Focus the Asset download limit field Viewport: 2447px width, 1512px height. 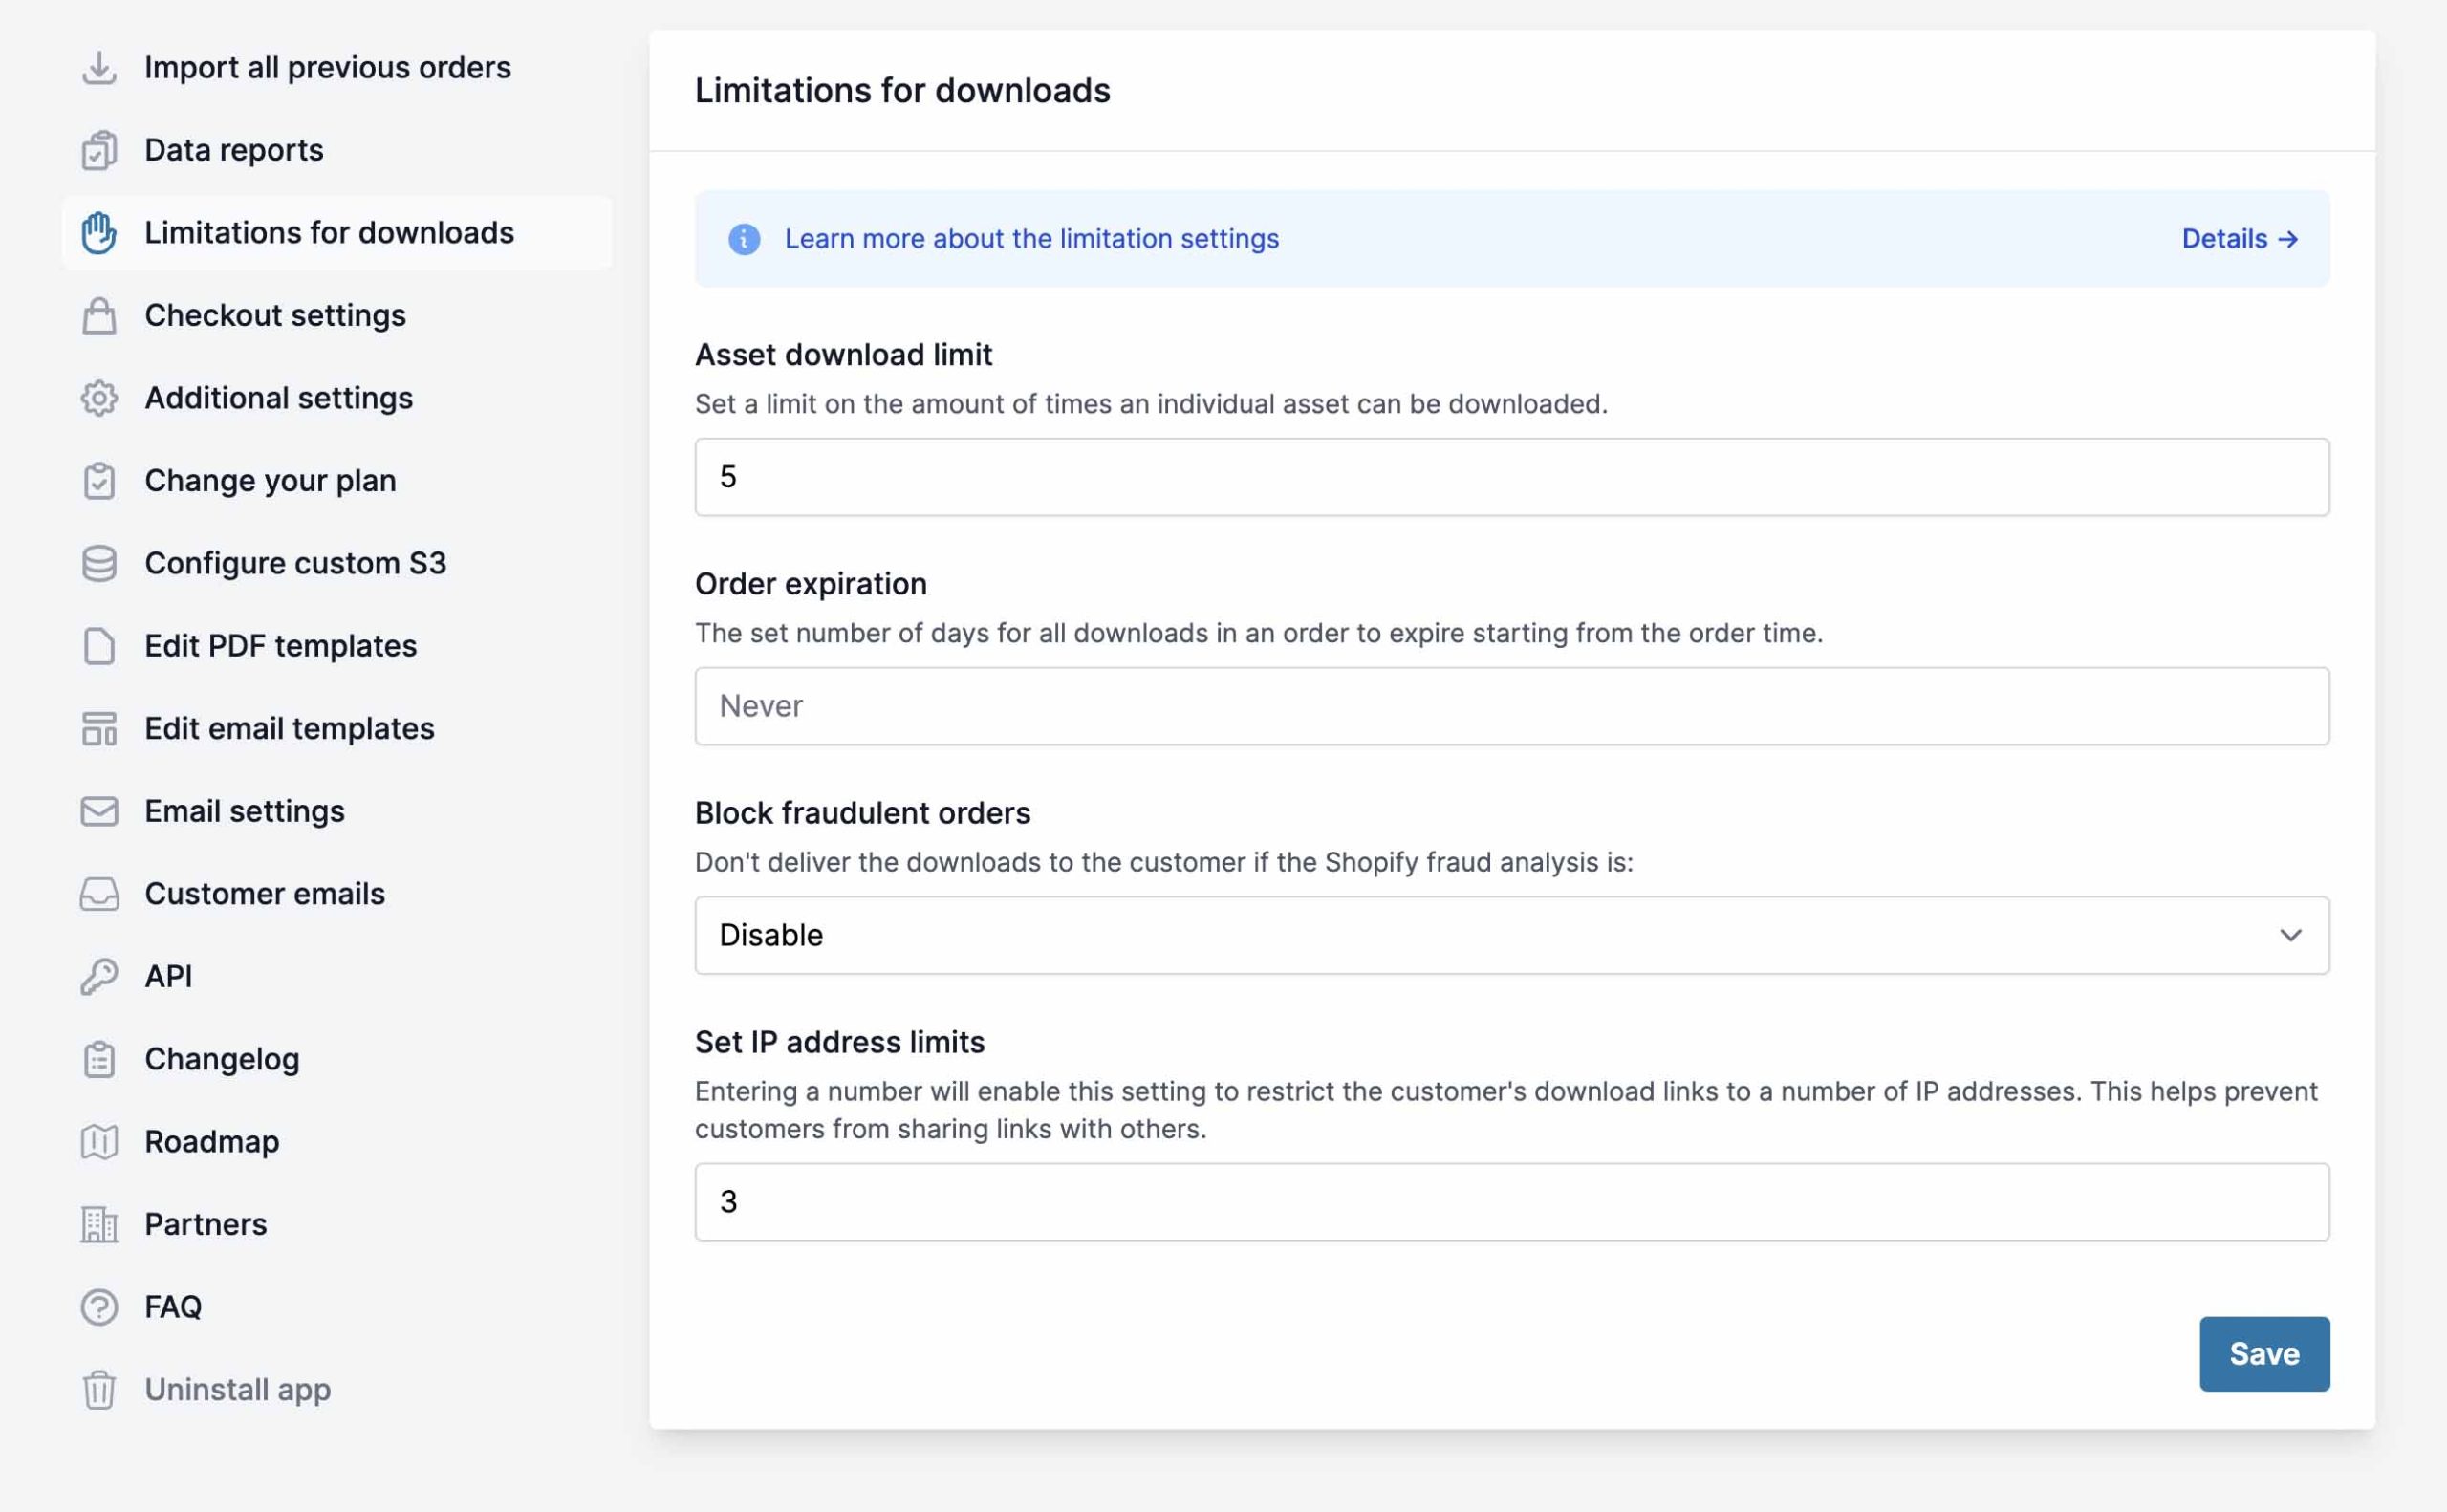[1511, 477]
